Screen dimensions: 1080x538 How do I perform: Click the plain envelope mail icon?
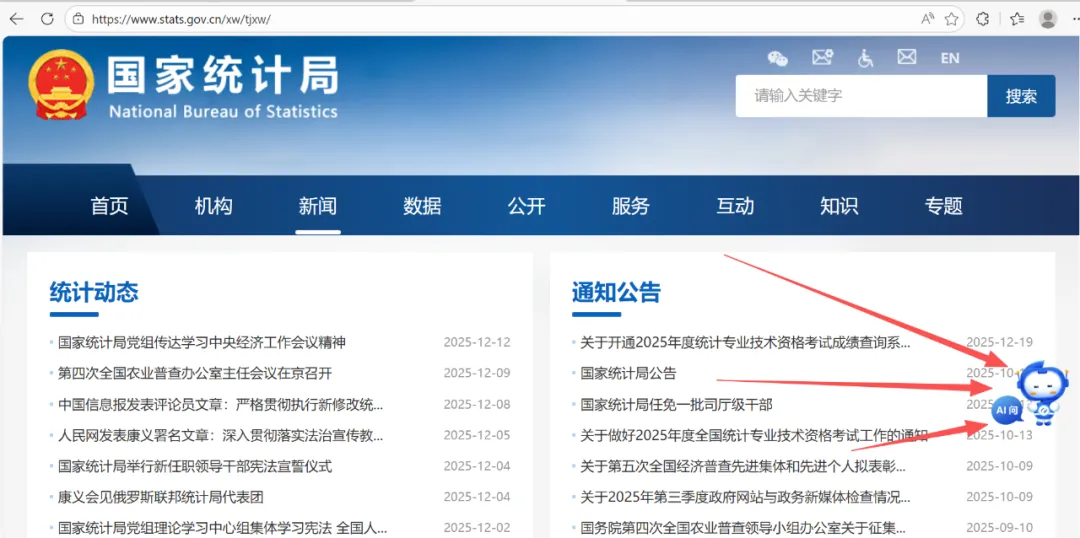point(907,58)
